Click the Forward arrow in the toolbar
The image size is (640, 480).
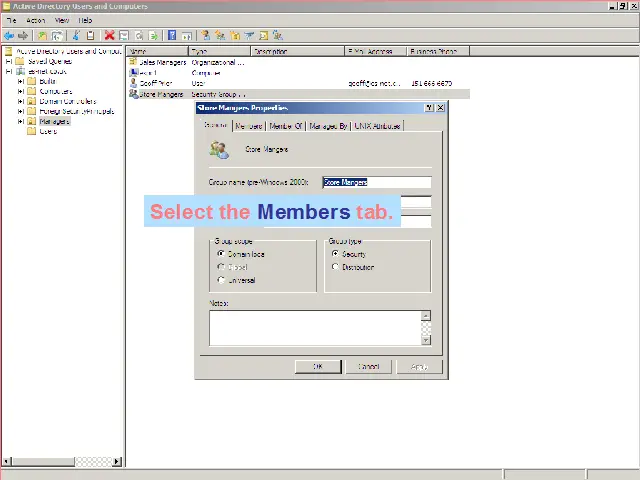coord(23,35)
